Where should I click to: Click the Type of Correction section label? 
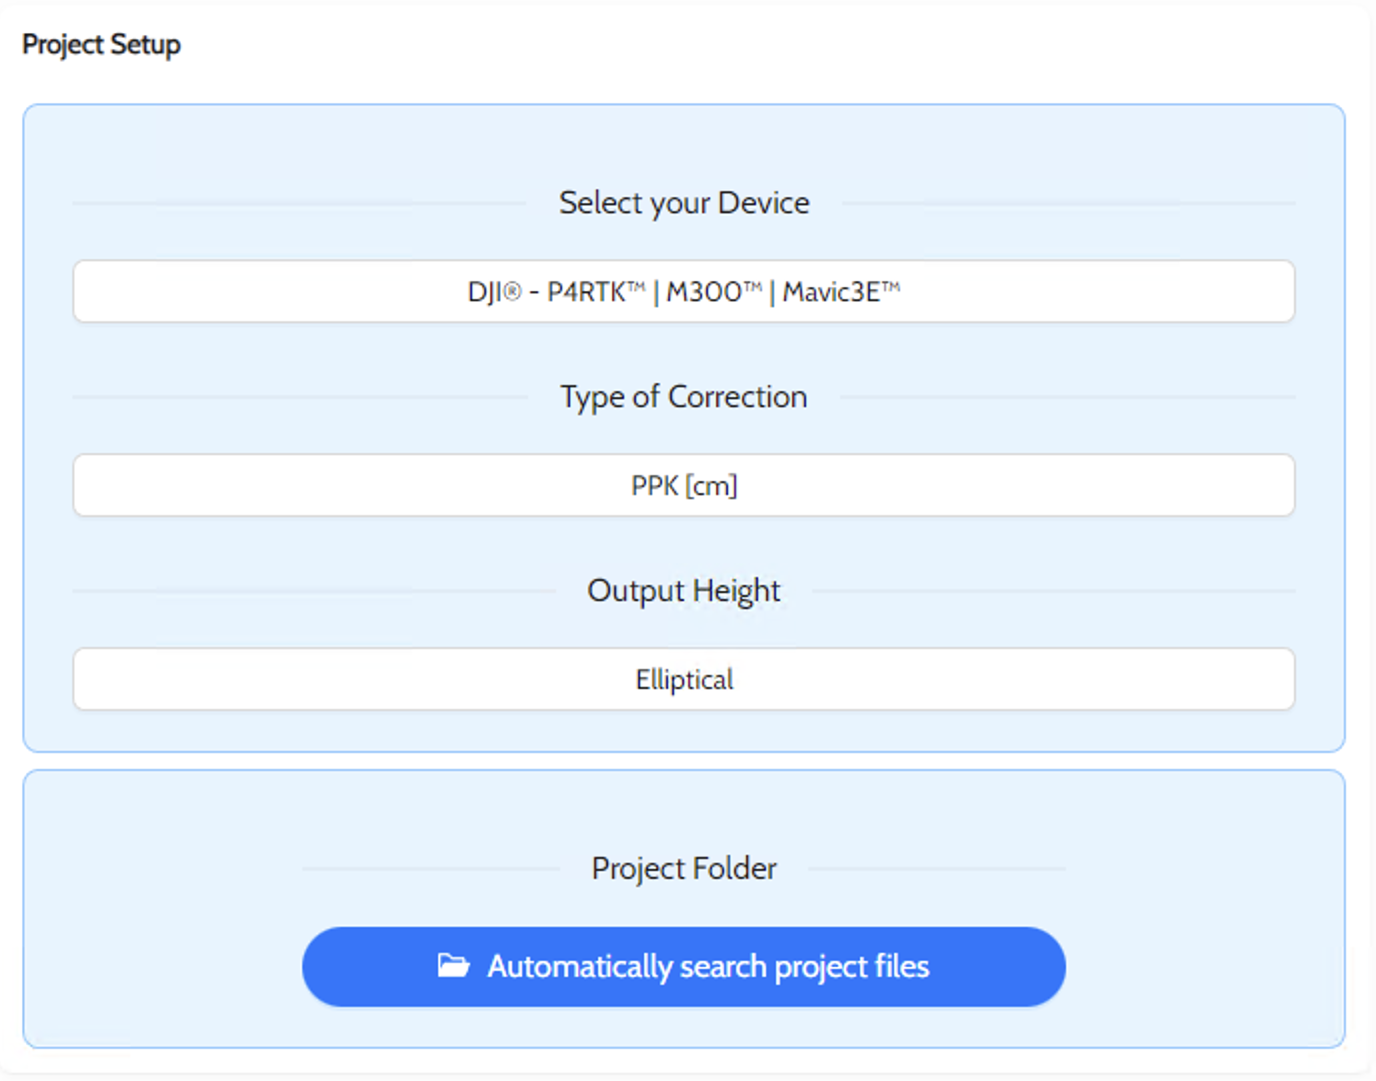[x=683, y=397]
